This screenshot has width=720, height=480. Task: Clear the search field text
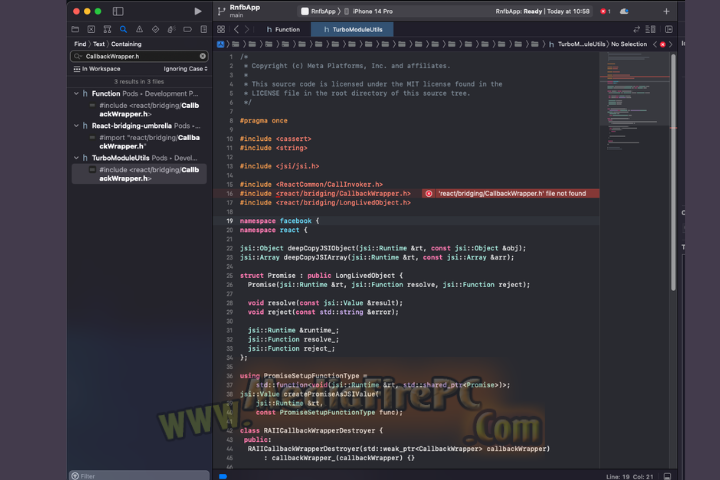[x=202, y=56]
